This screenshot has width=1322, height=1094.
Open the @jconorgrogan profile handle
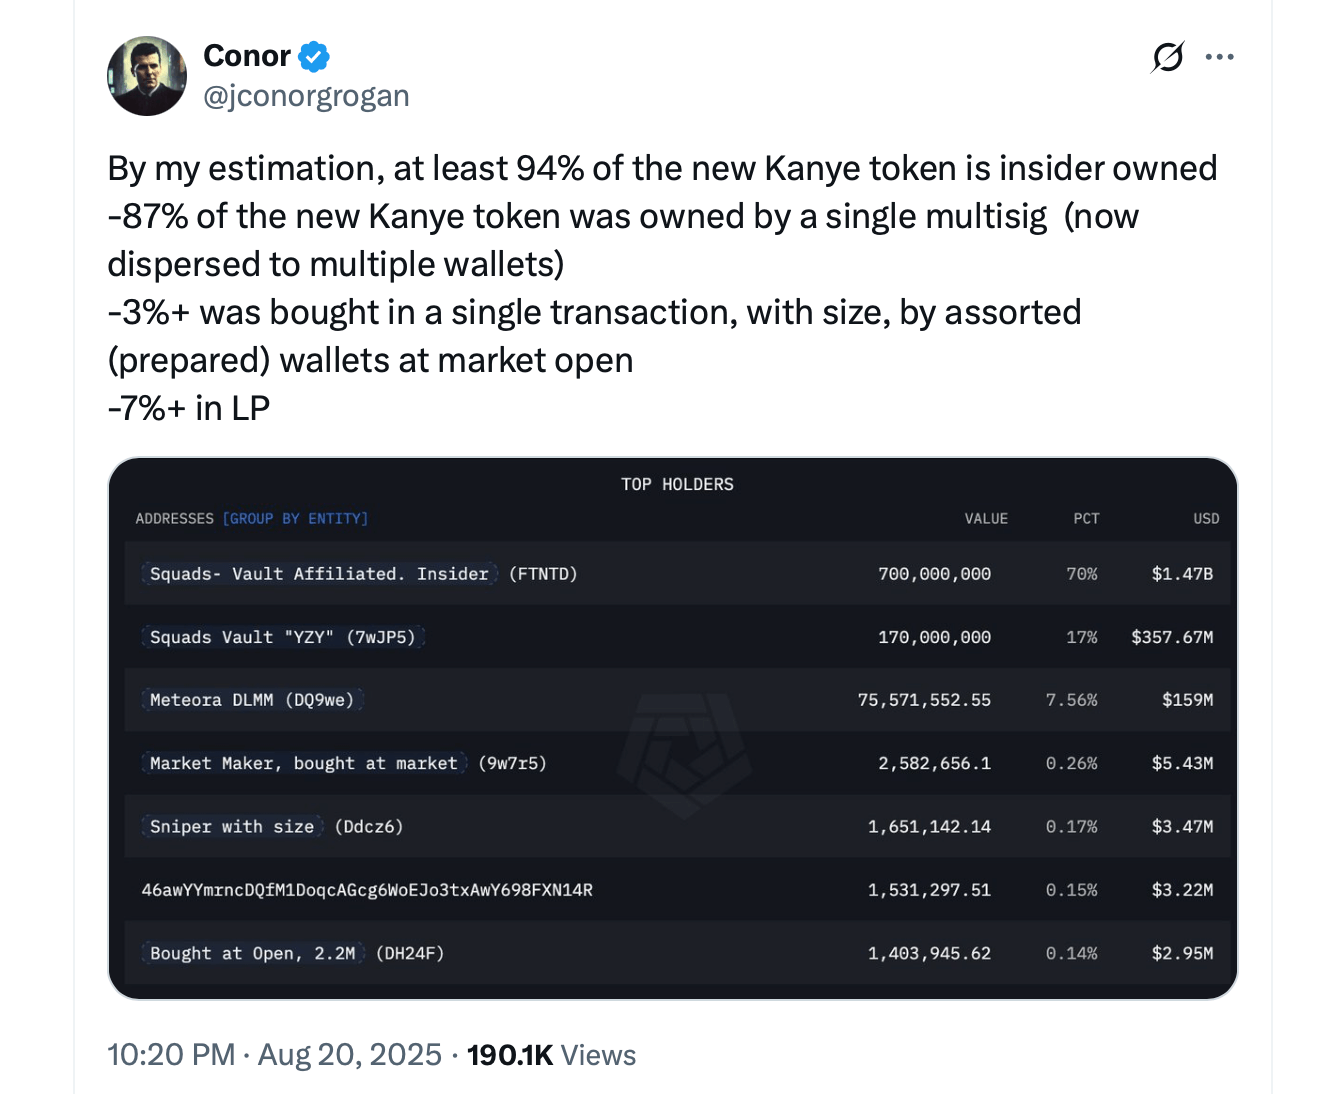click(x=306, y=95)
